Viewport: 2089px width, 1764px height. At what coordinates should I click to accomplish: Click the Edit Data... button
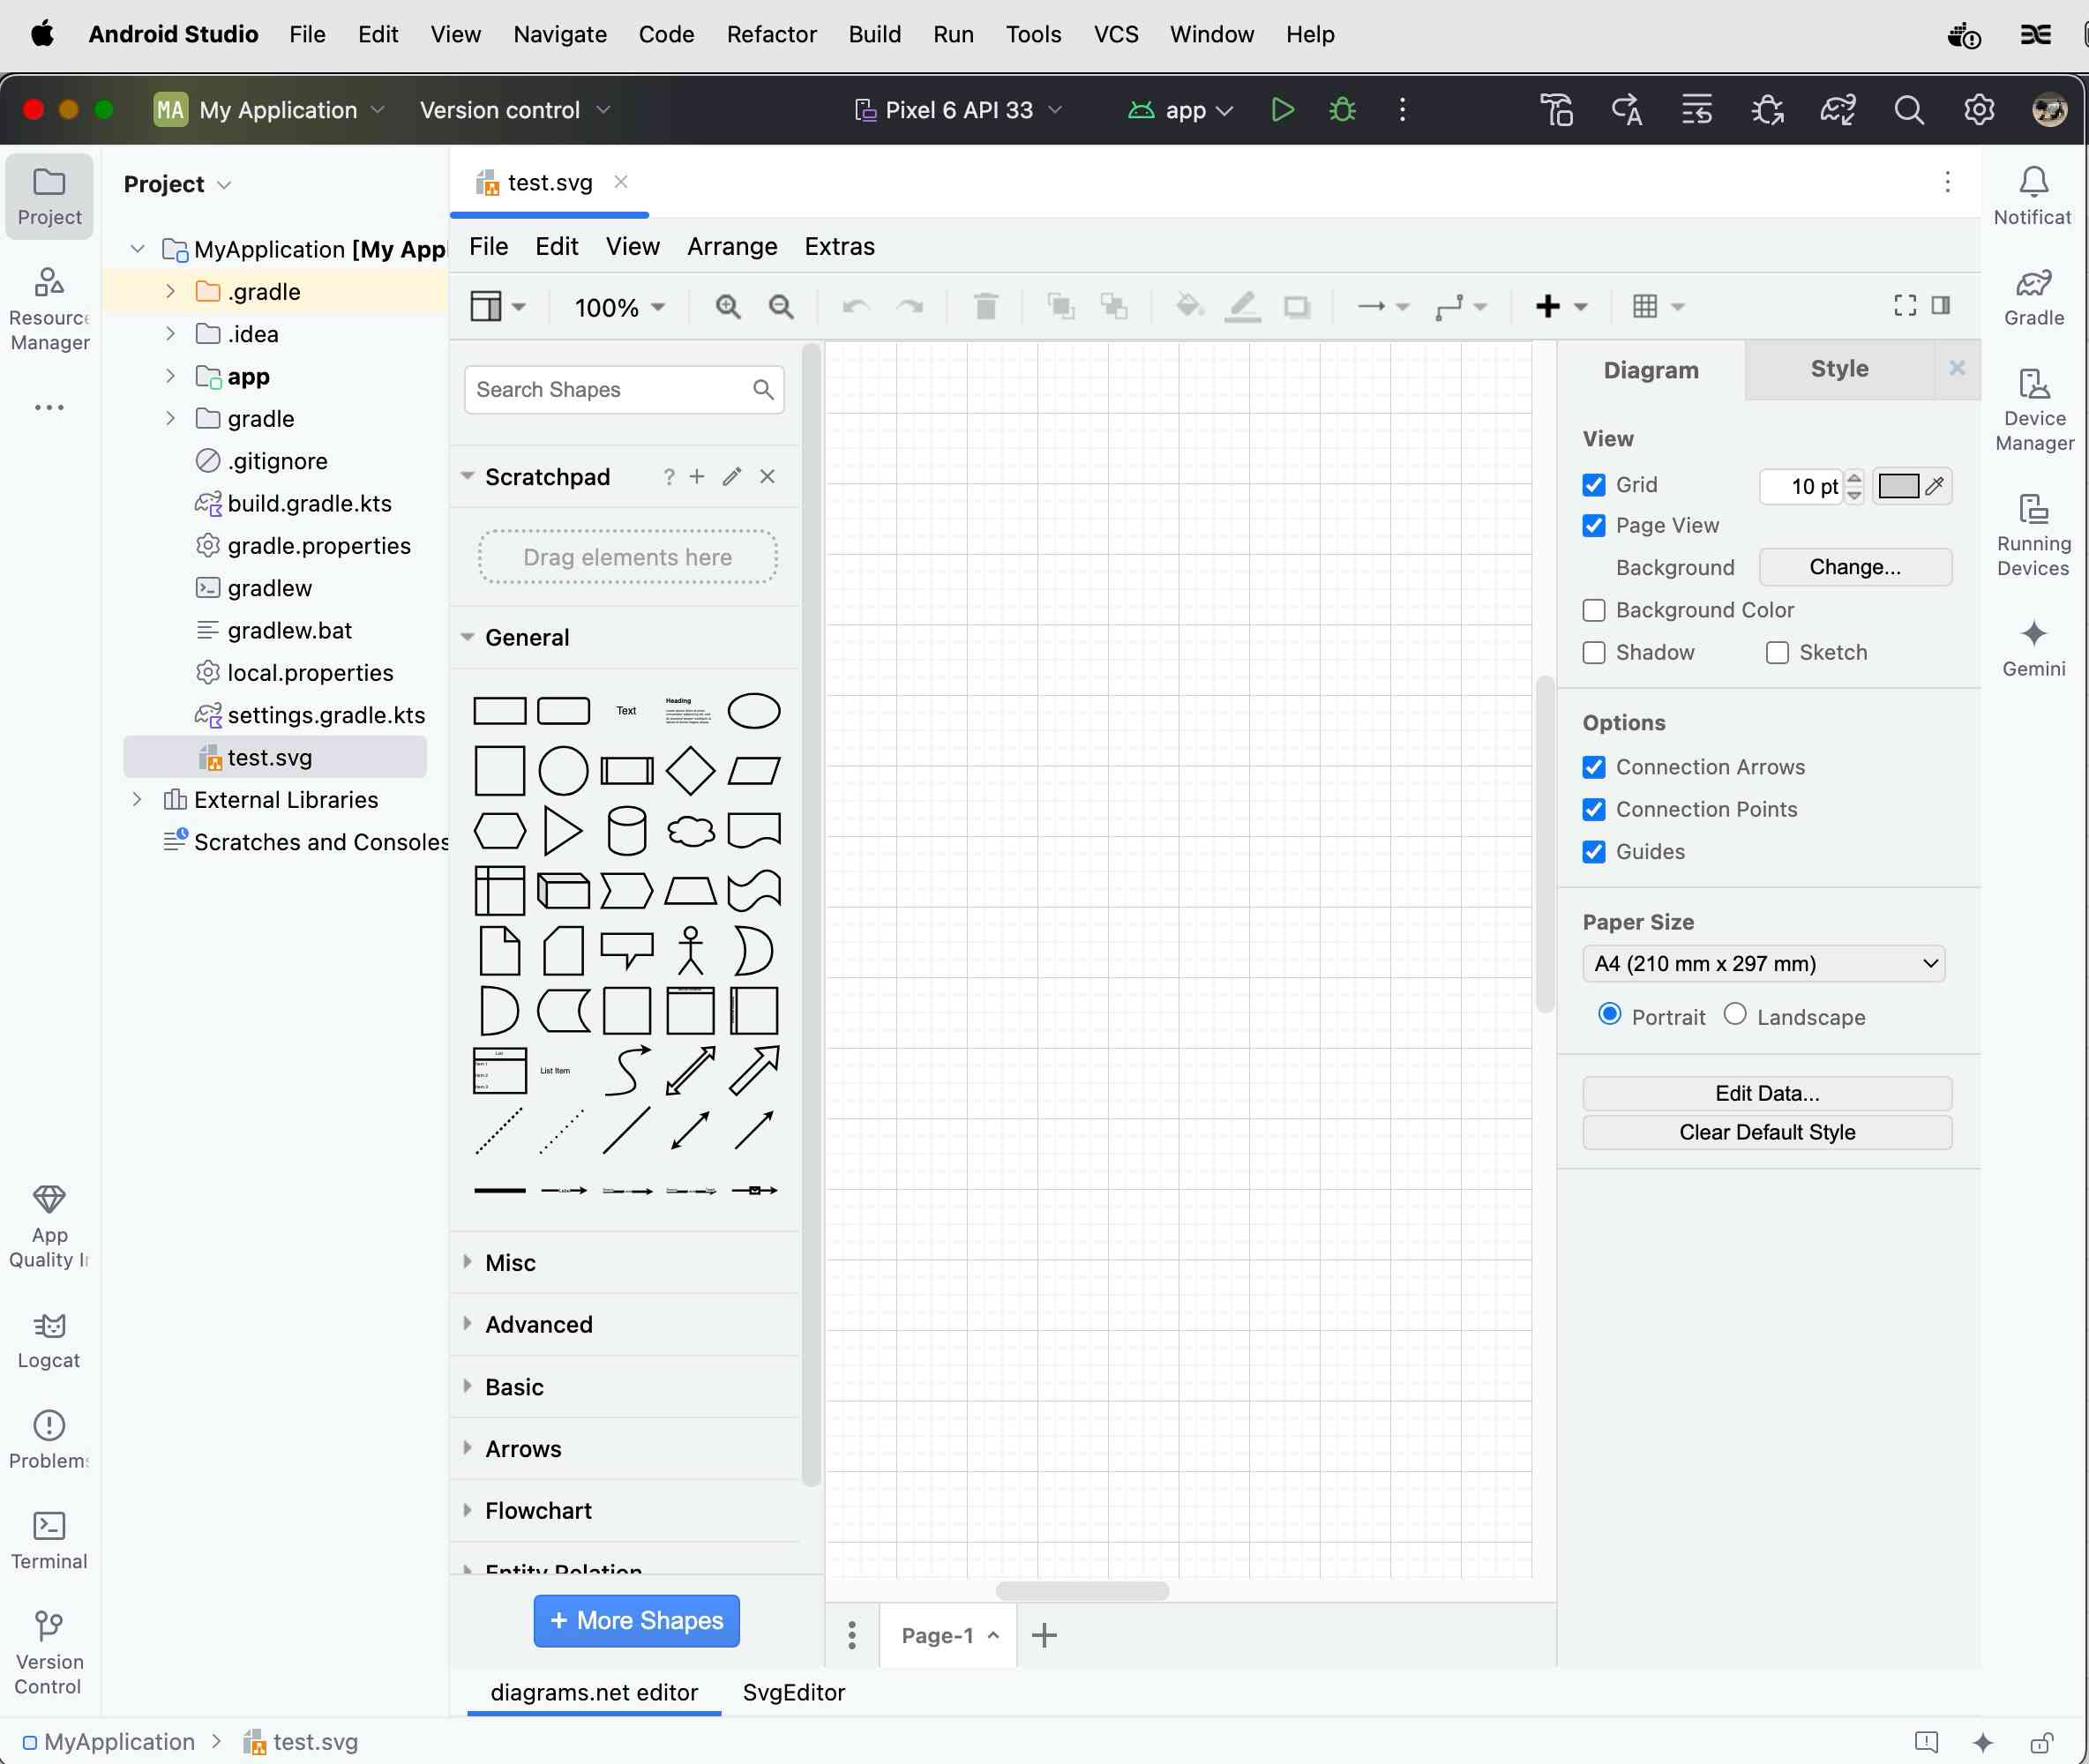pos(1766,1093)
